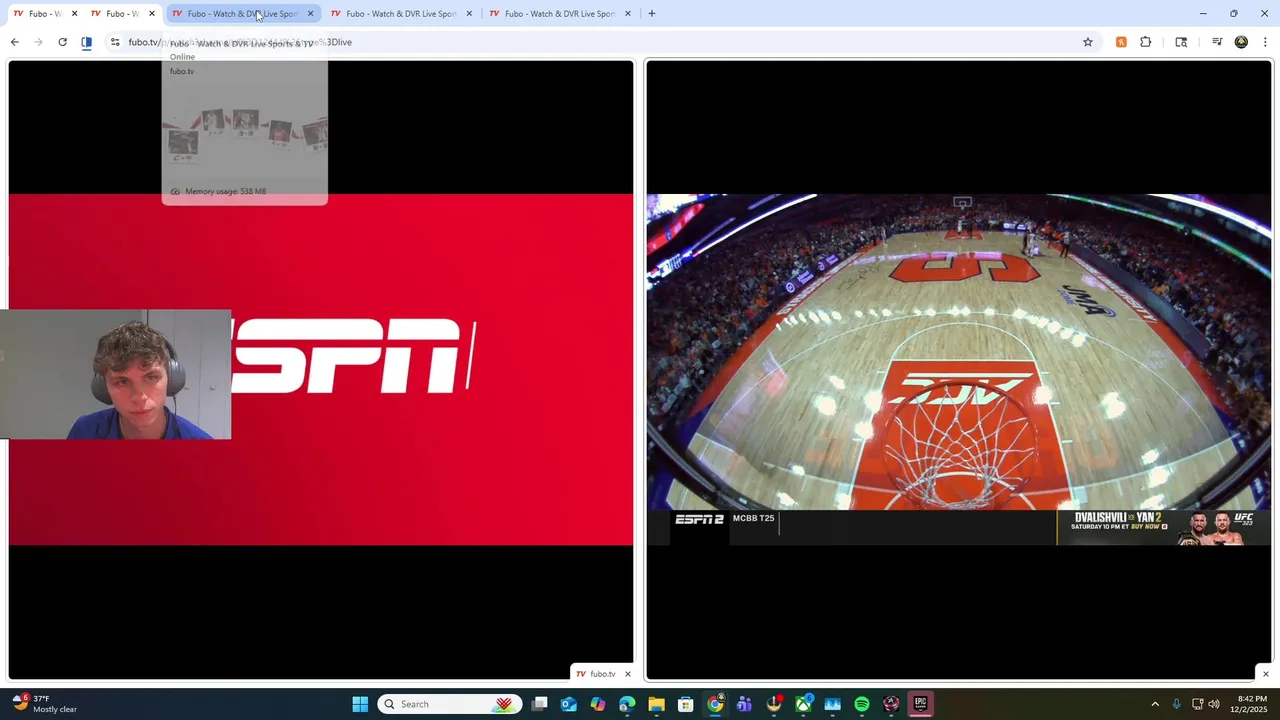1280x720 pixels.
Task: Open Microsoft Edge from the taskbar
Action: click(627, 704)
